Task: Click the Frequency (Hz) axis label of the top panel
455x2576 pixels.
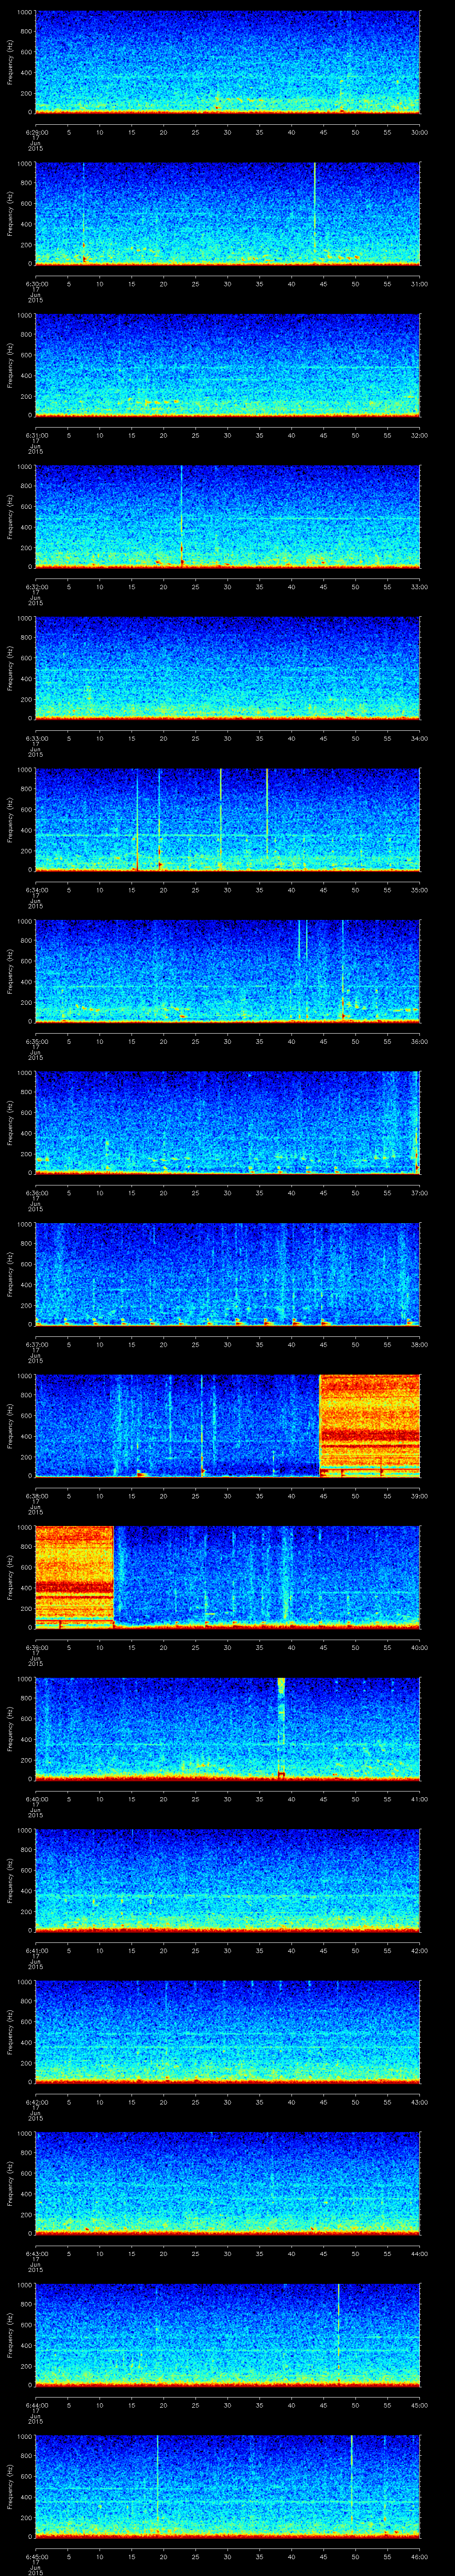Action: 10,62
